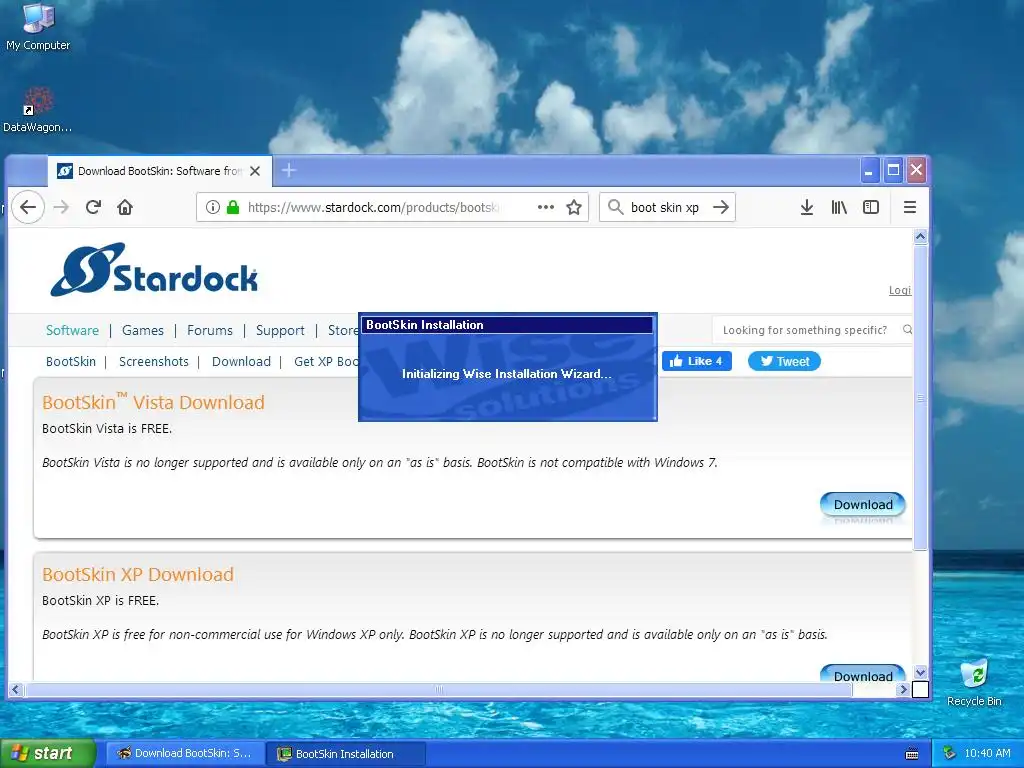Open the DataWagon desktop shortcut
Image resolution: width=1024 pixels, height=768 pixels.
[x=37, y=110]
